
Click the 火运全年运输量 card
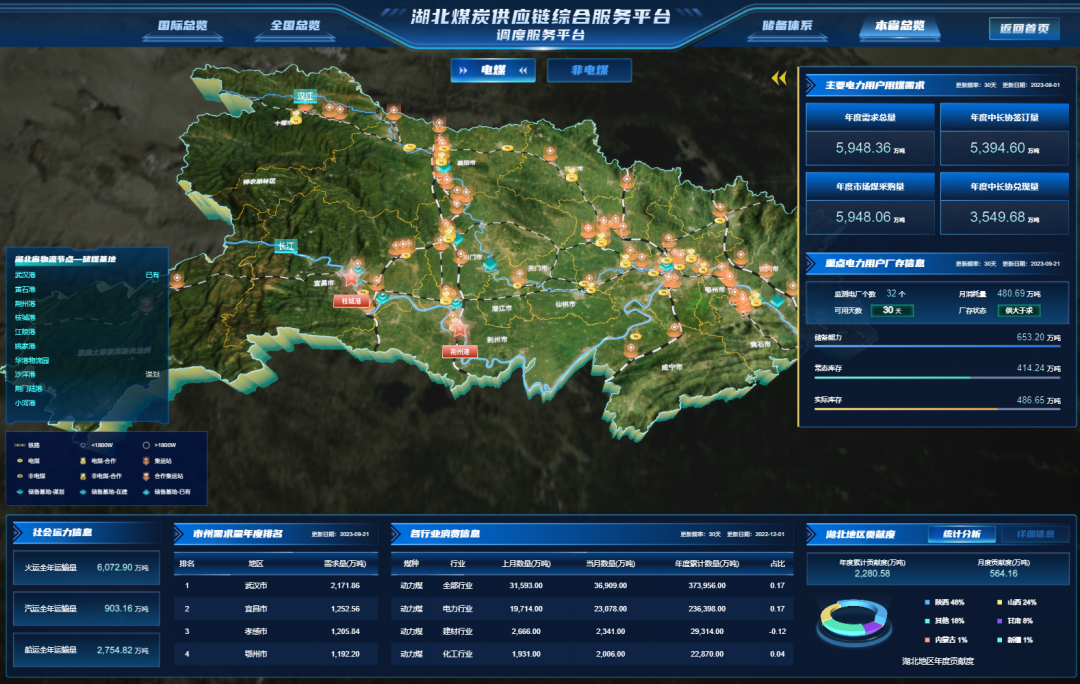(x=86, y=568)
